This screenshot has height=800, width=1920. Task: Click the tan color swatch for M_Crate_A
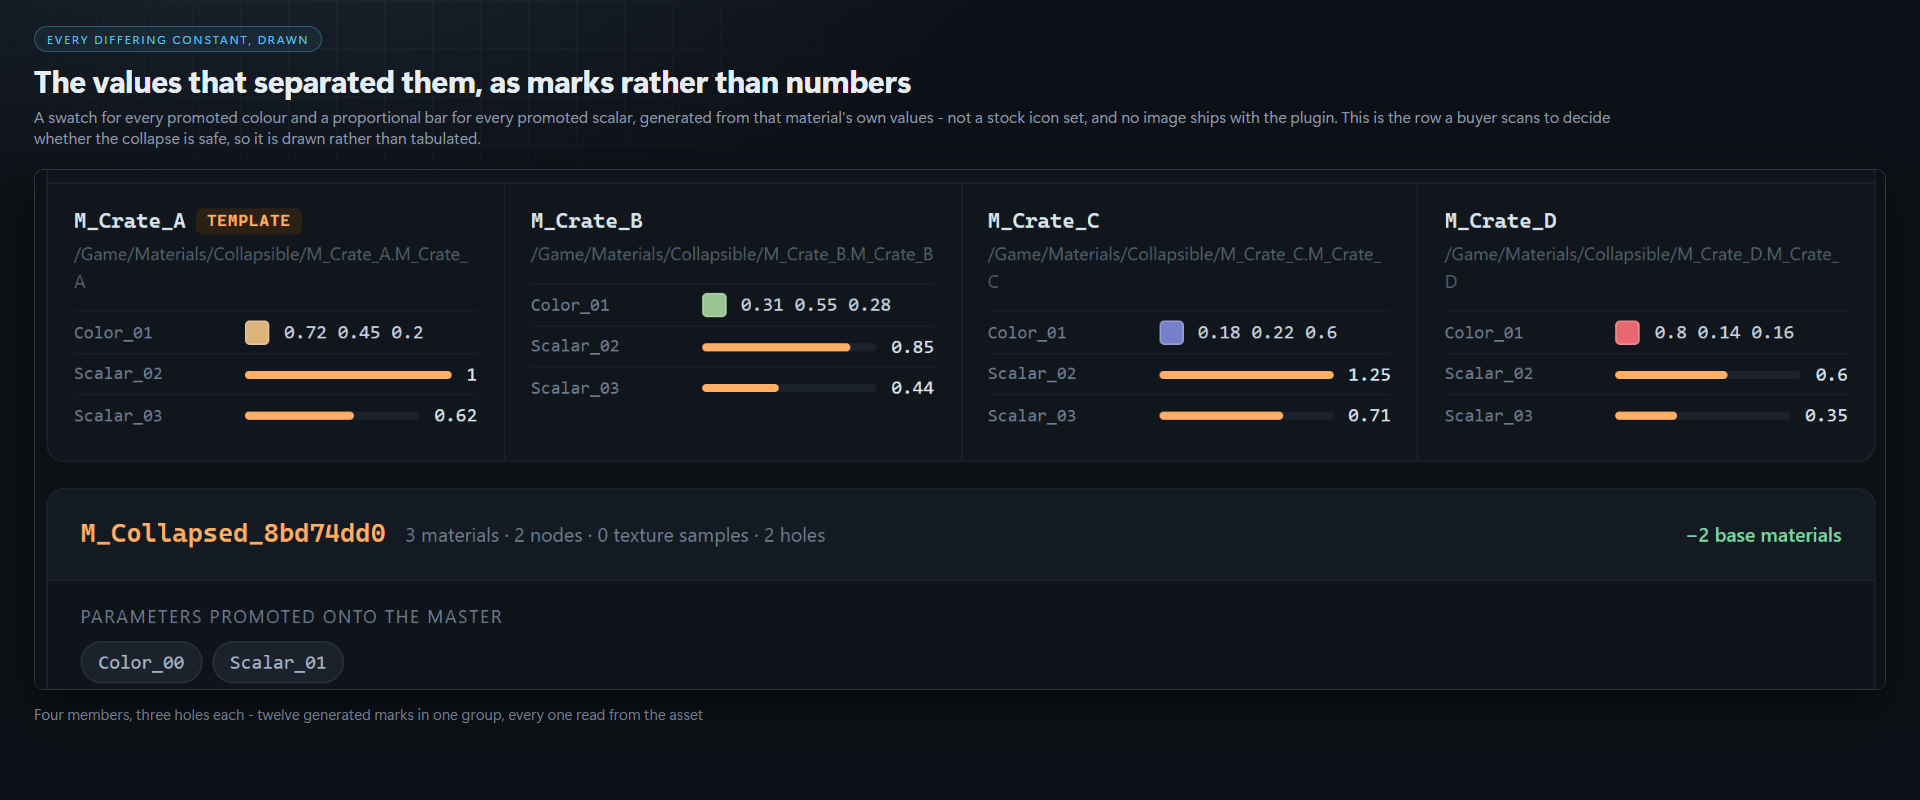257,333
